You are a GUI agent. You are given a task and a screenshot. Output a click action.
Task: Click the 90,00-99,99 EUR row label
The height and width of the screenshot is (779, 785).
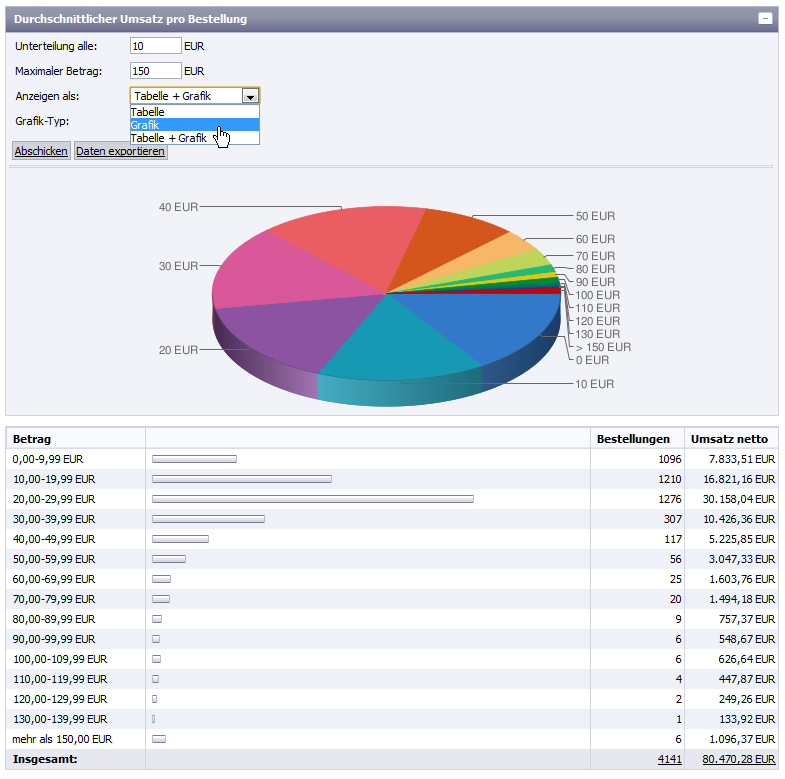pyautogui.click(x=54, y=639)
